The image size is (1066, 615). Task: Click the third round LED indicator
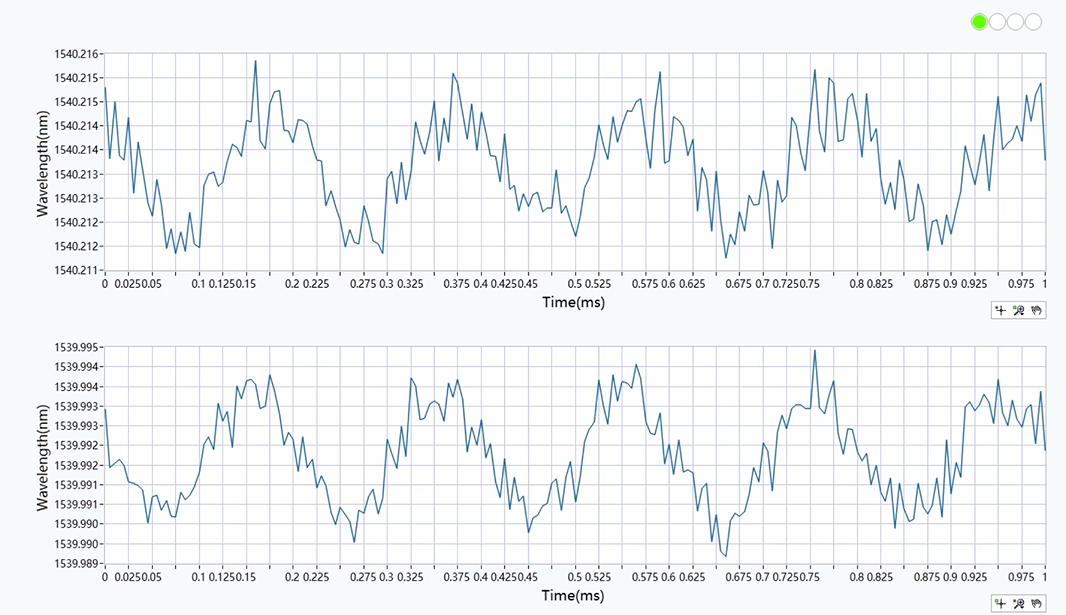tap(1015, 22)
